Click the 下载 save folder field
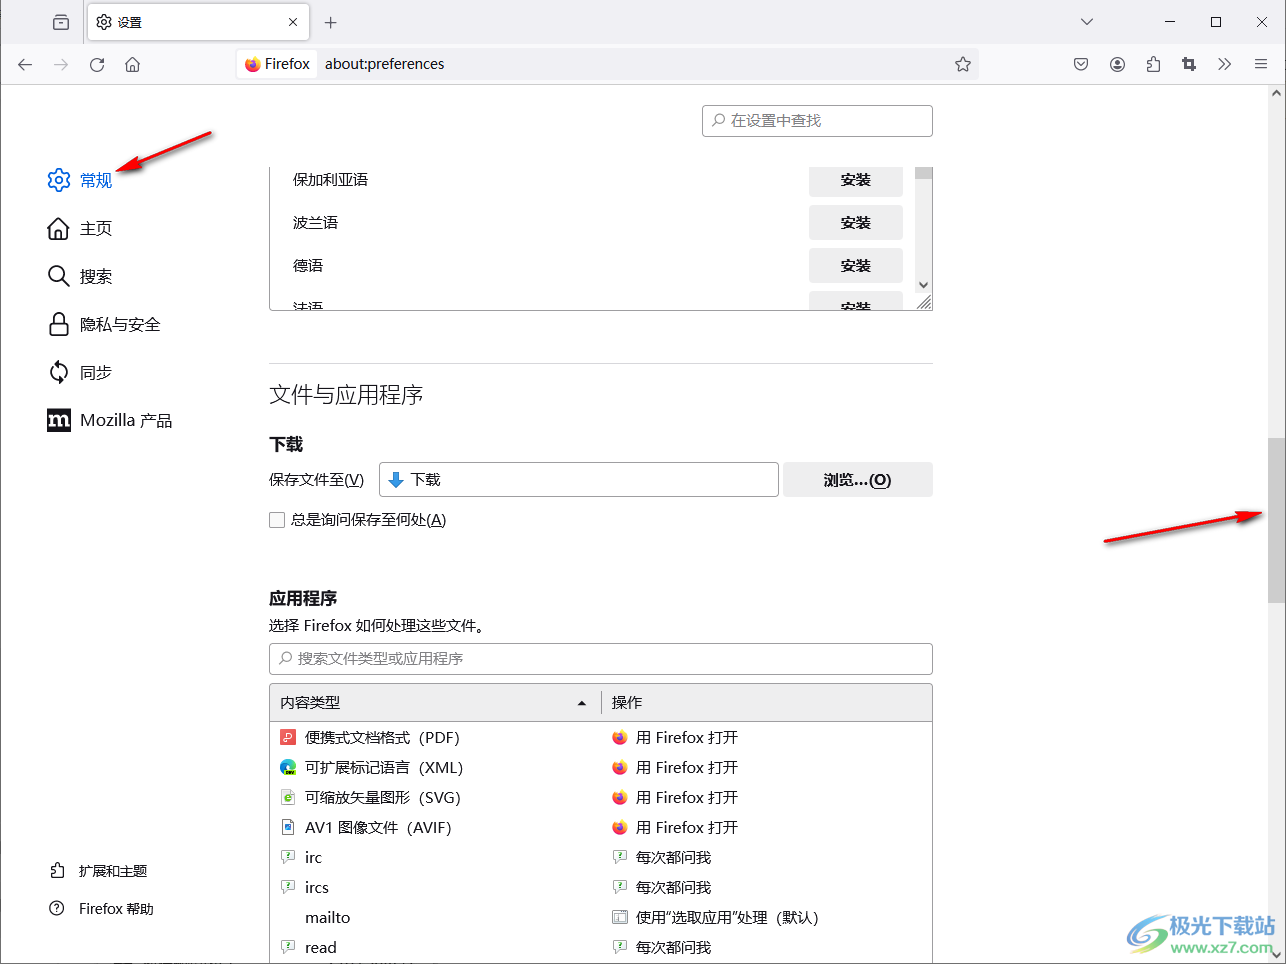 [x=579, y=480]
